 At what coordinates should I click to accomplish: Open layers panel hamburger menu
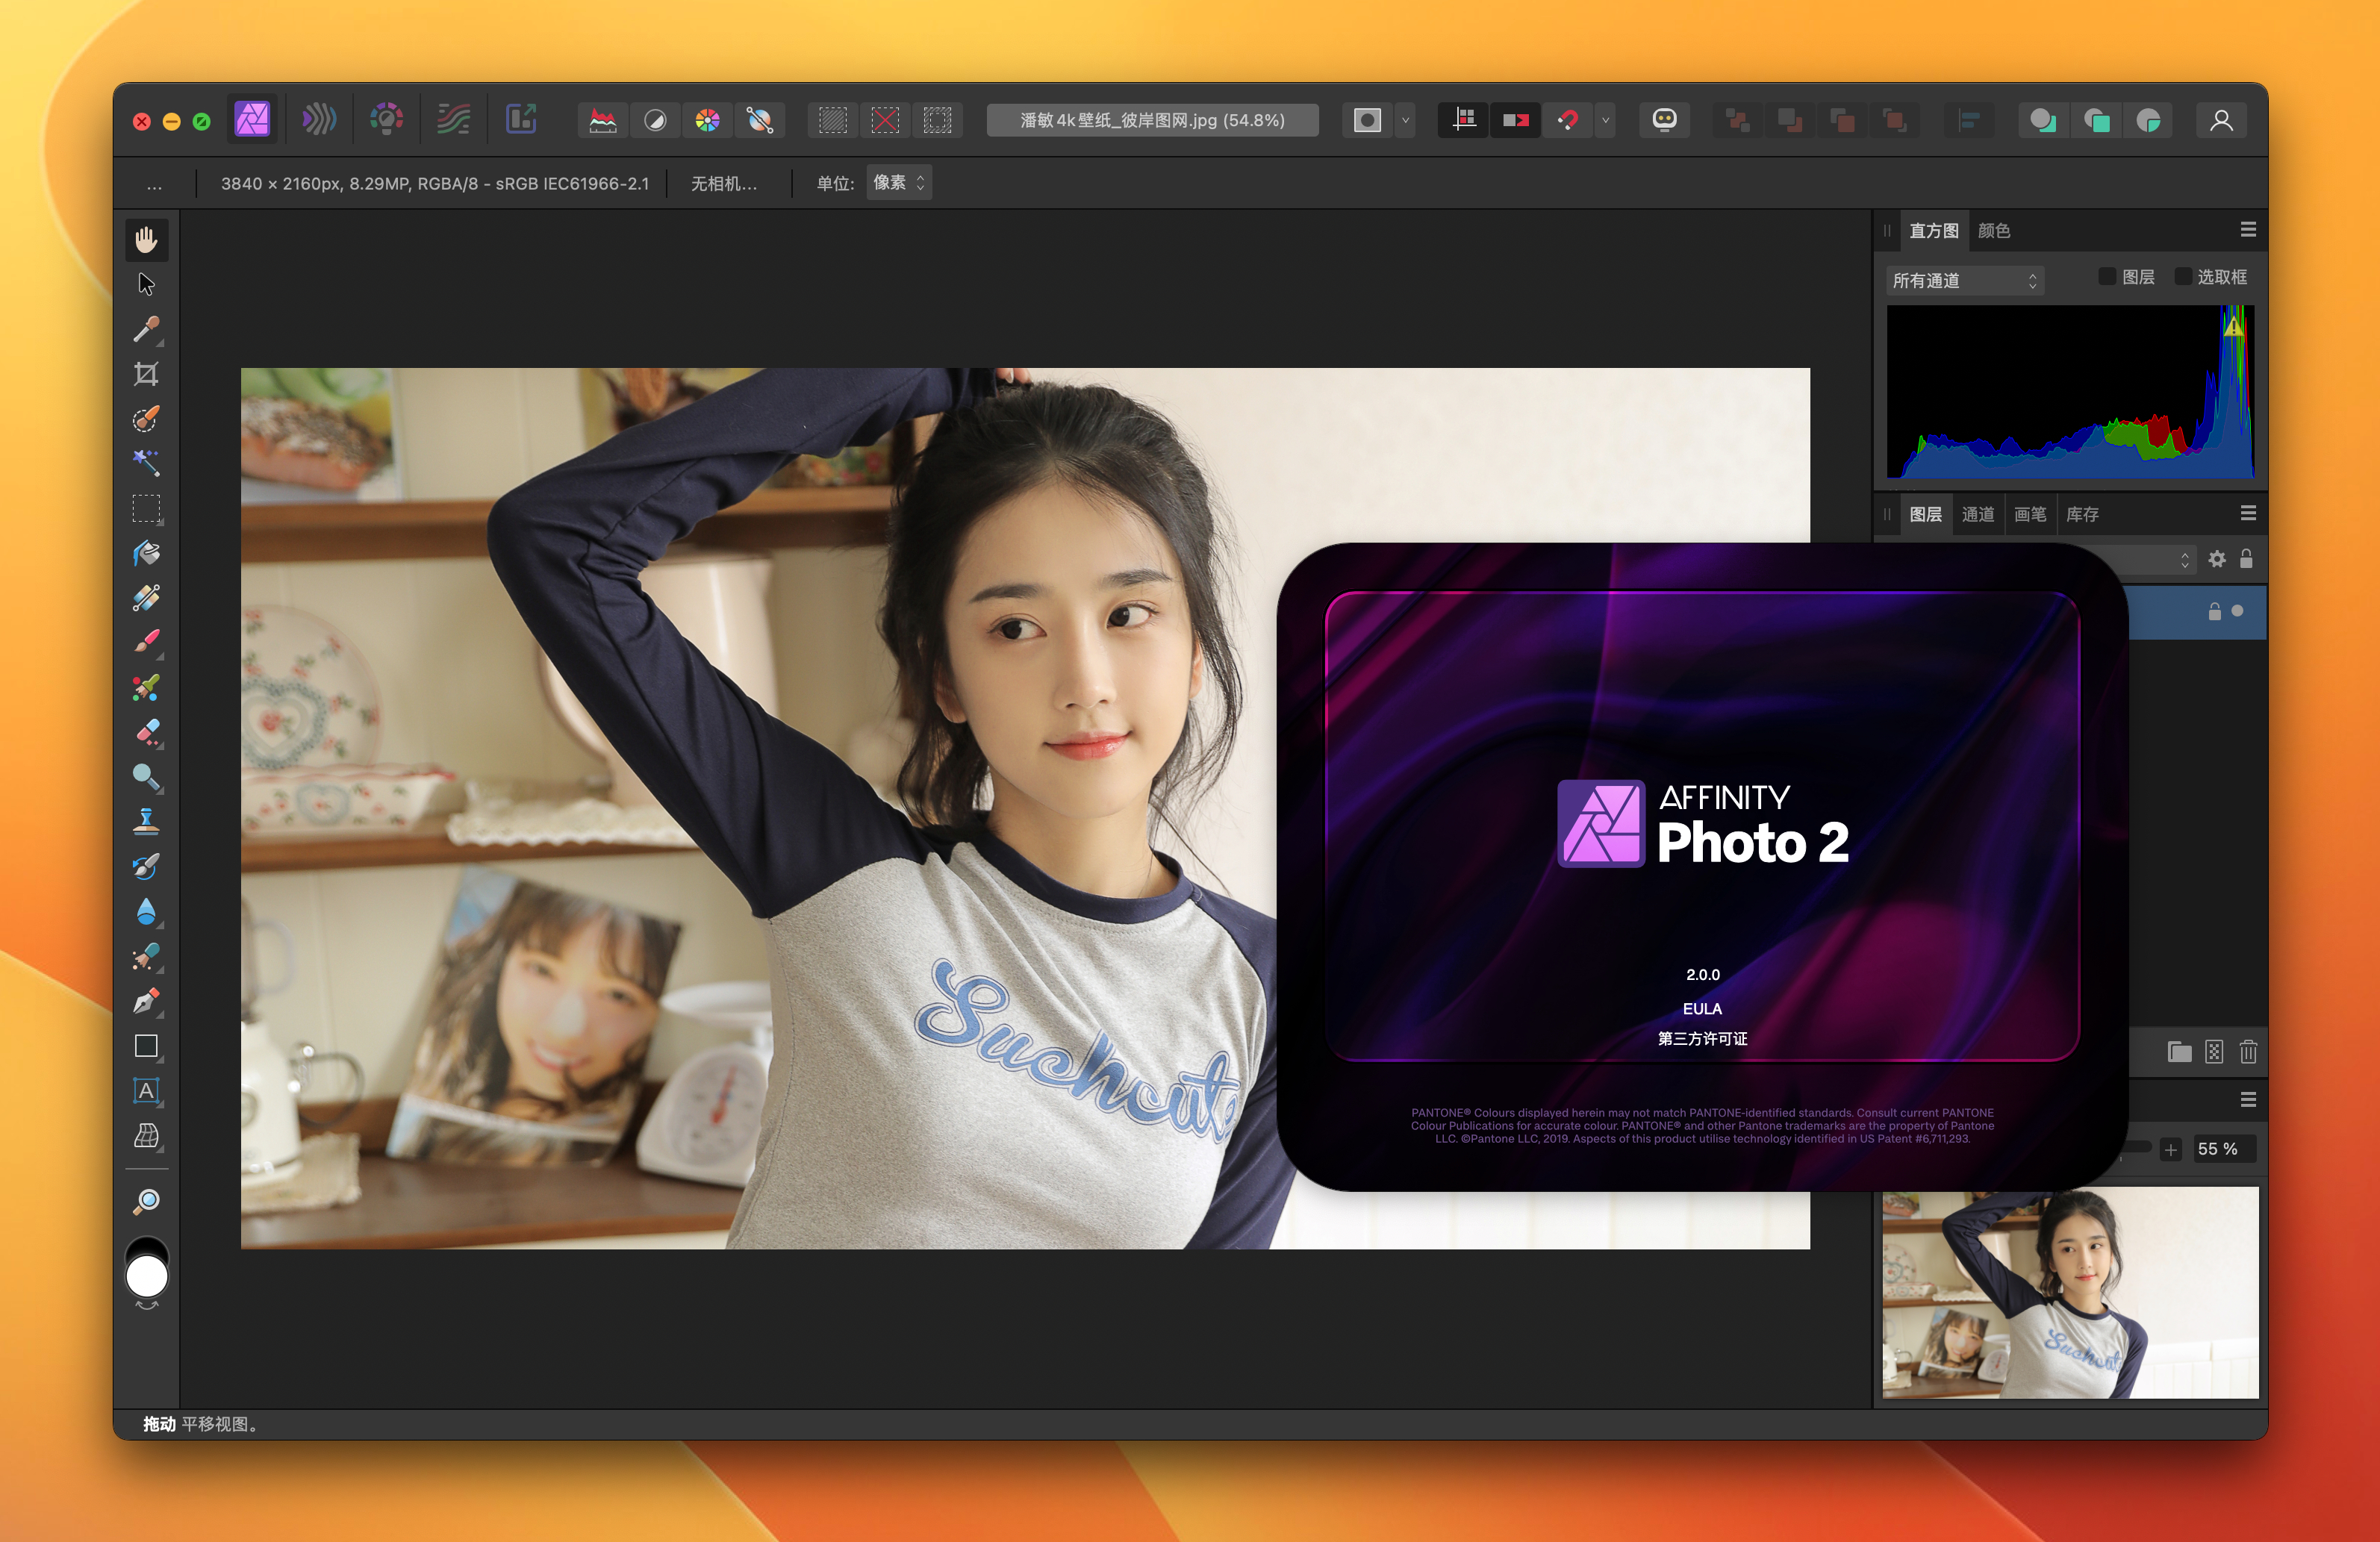click(2248, 513)
